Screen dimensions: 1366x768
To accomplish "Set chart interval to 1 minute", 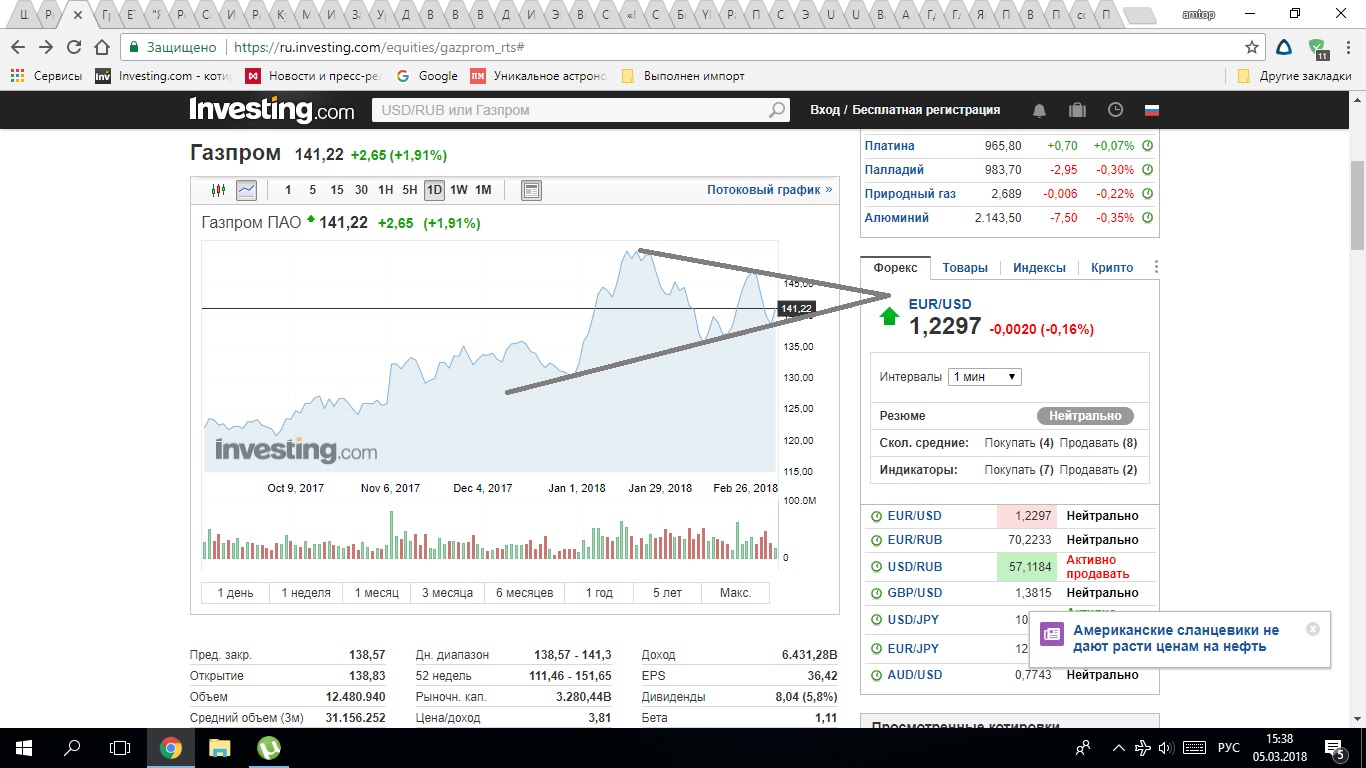I will click(x=289, y=190).
